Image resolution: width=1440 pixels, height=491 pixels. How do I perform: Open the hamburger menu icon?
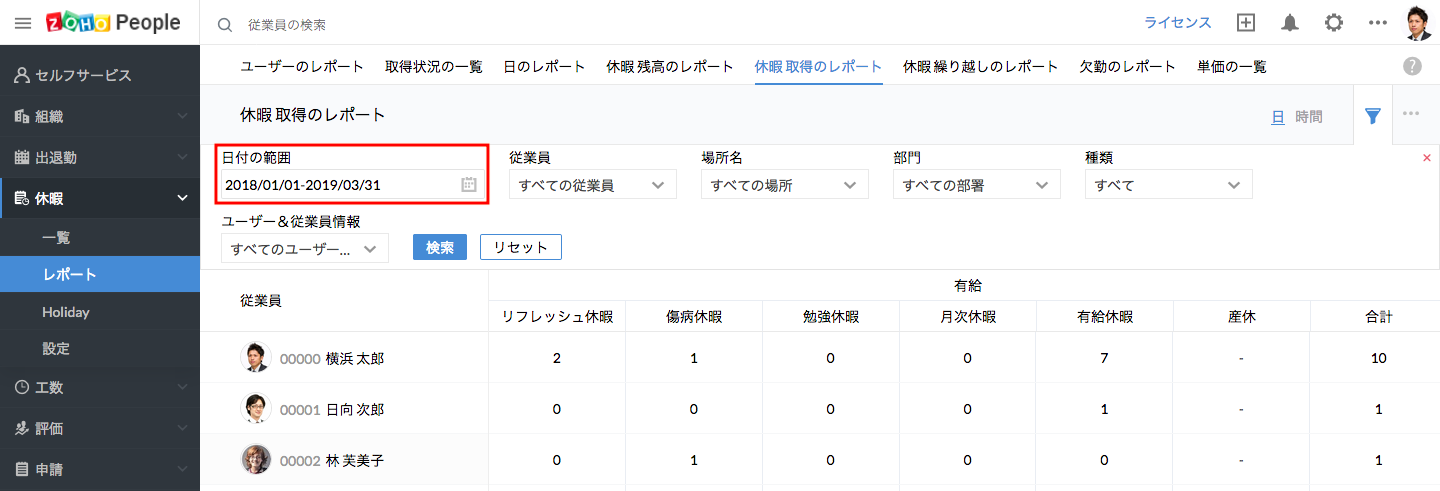[22, 23]
